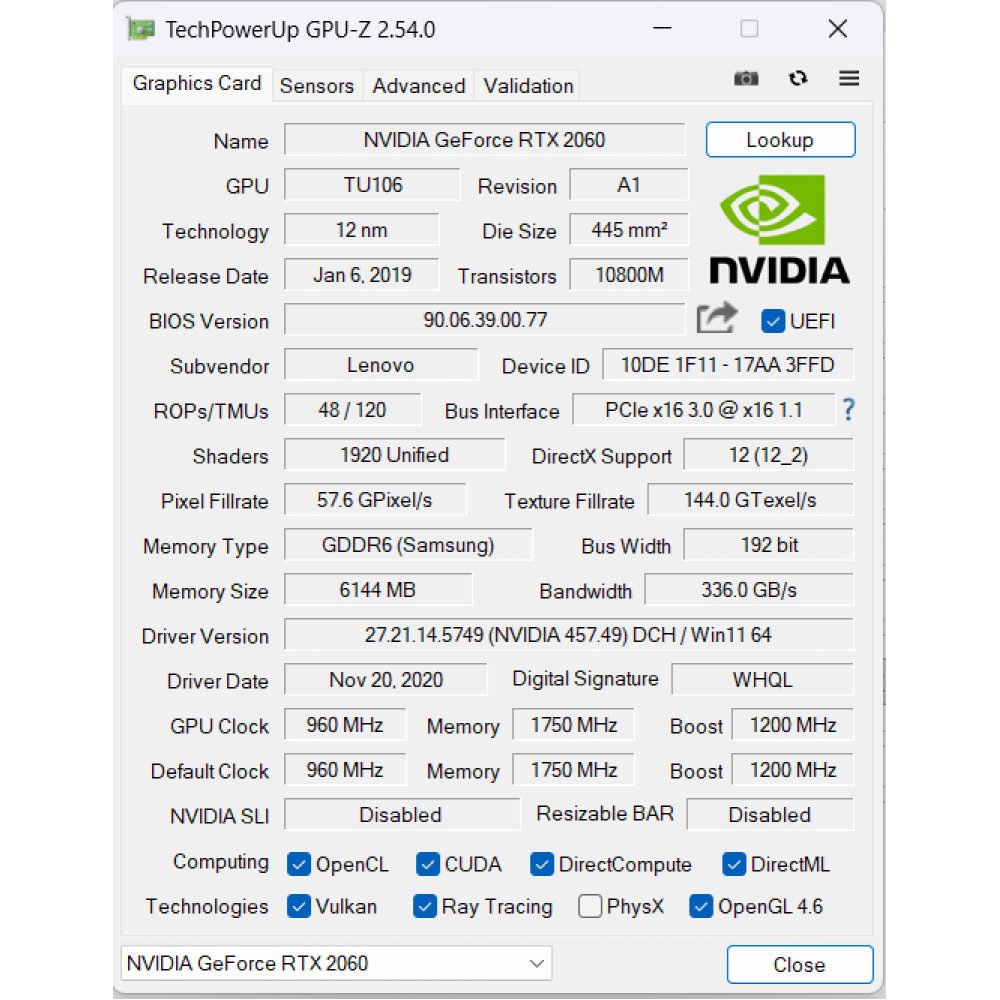Click the Technology field showing 12 nm
Screen dimensions: 1000x1000
pyautogui.click(x=362, y=230)
